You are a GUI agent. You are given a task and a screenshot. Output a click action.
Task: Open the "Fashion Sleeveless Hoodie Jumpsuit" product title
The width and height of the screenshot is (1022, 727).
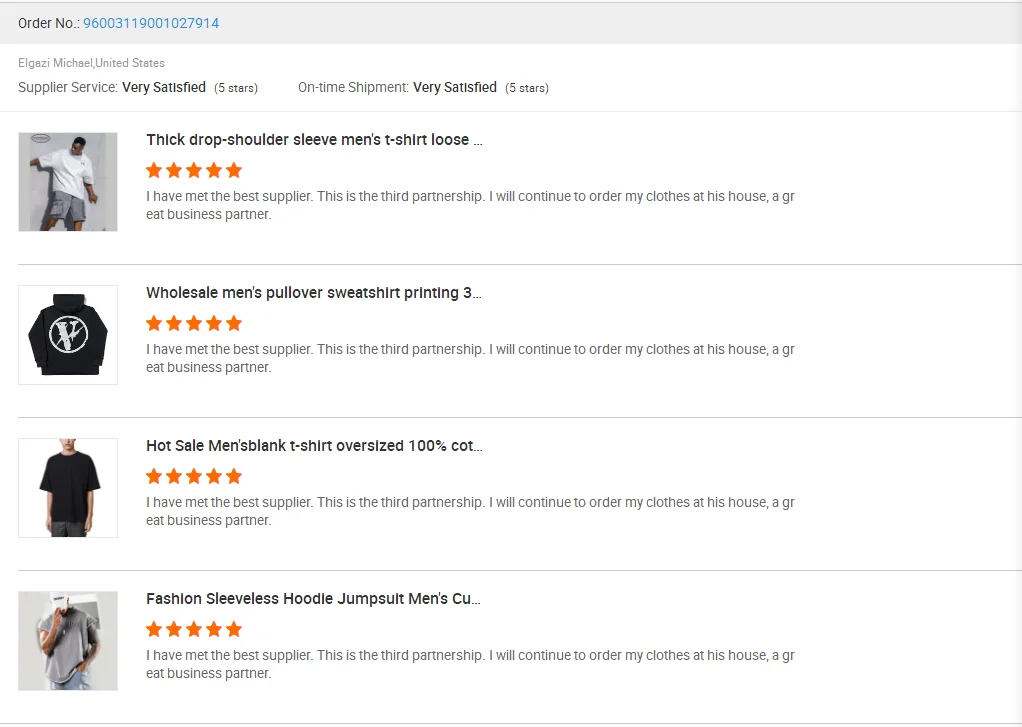pos(314,599)
